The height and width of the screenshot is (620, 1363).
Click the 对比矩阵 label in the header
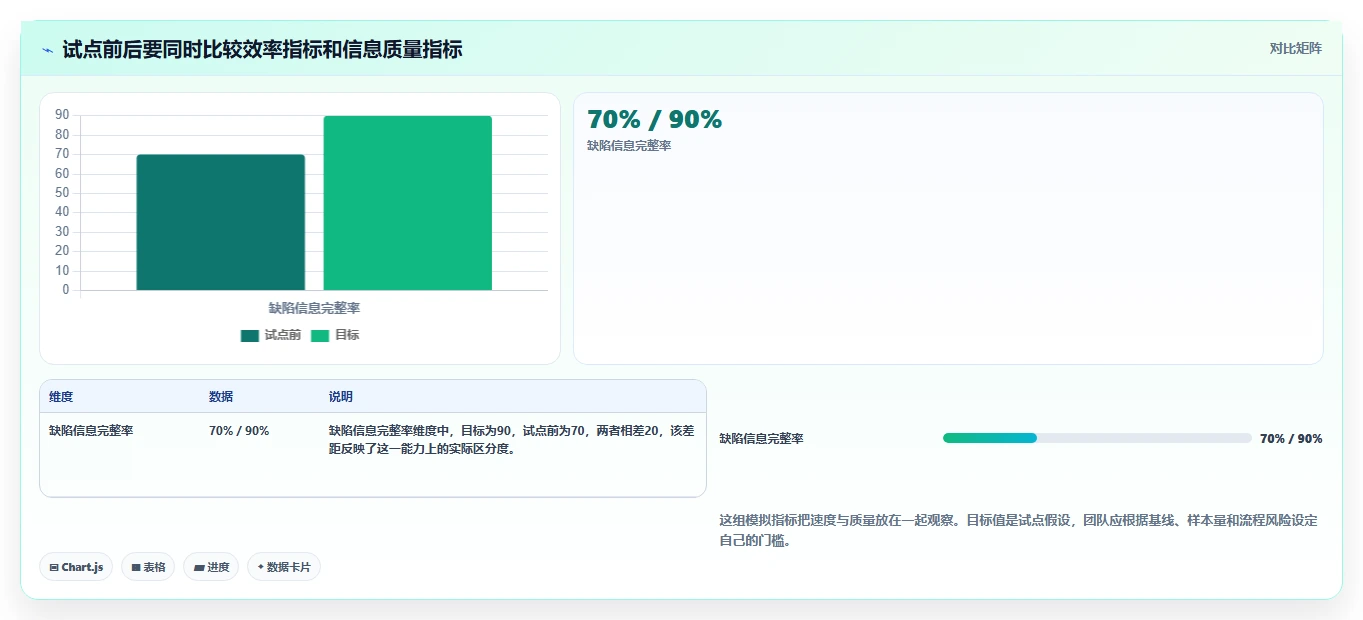pyautogui.click(x=1295, y=48)
